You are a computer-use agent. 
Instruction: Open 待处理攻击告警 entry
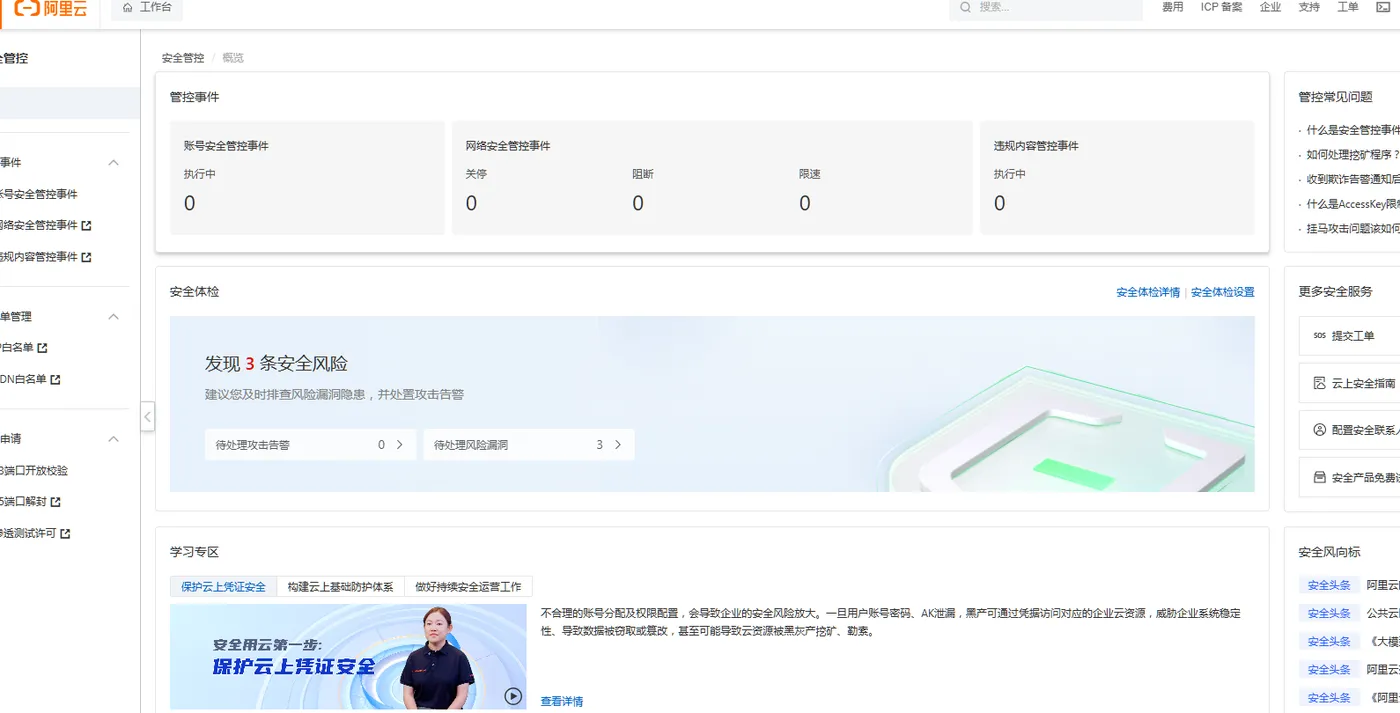[x=310, y=445]
